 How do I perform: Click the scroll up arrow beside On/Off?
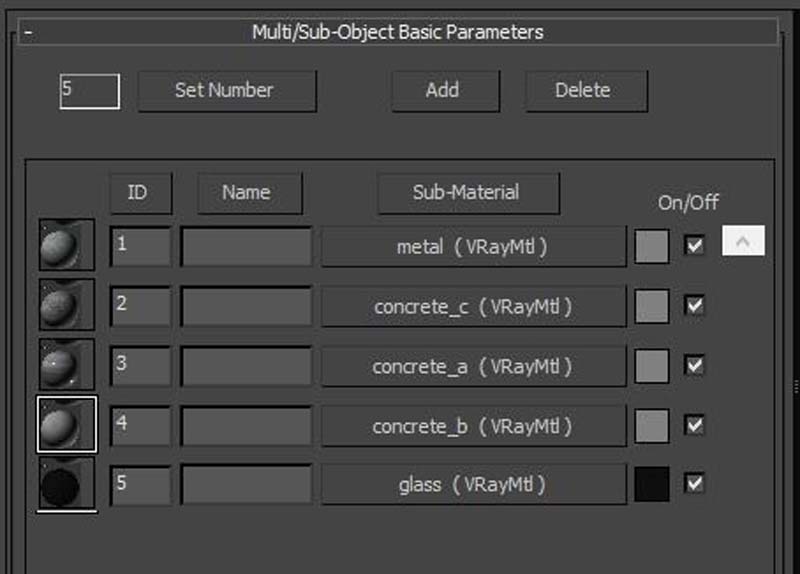pyautogui.click(x=743, y=241)
